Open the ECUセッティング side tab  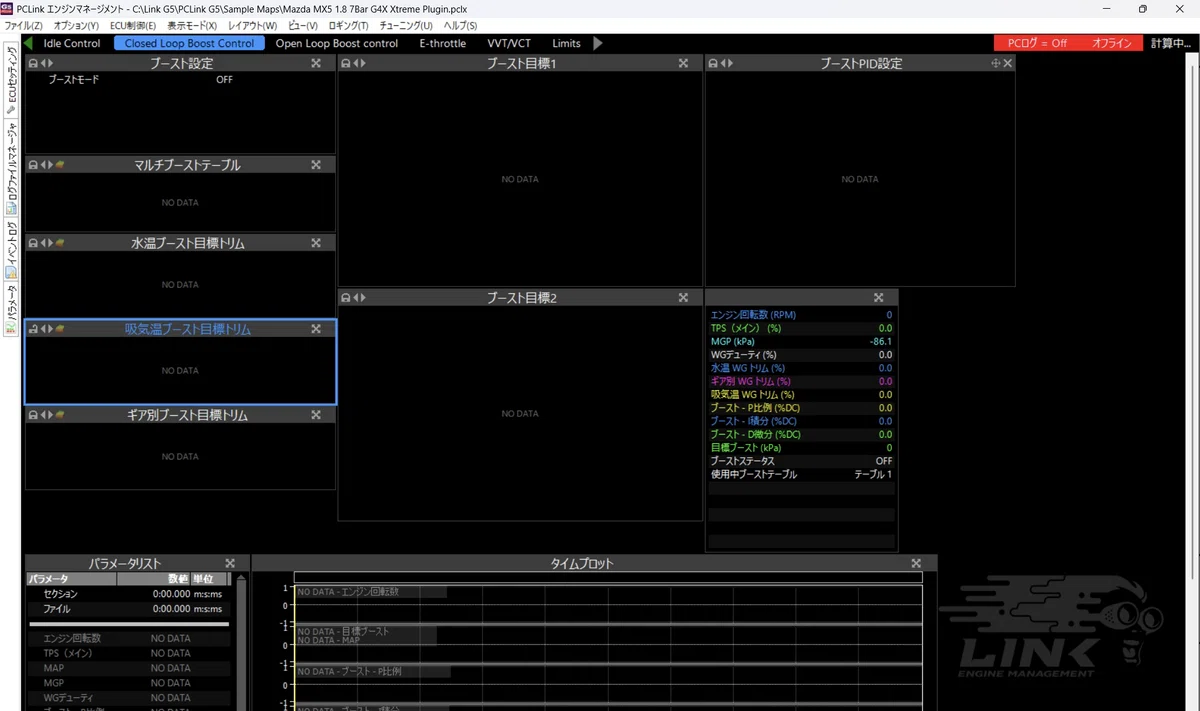[x=12, y=79]
